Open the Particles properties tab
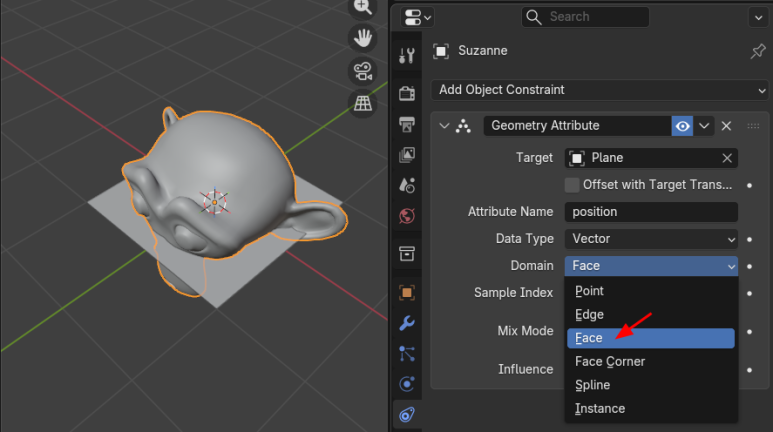This screenshot has height=432, width=773. 407,354
